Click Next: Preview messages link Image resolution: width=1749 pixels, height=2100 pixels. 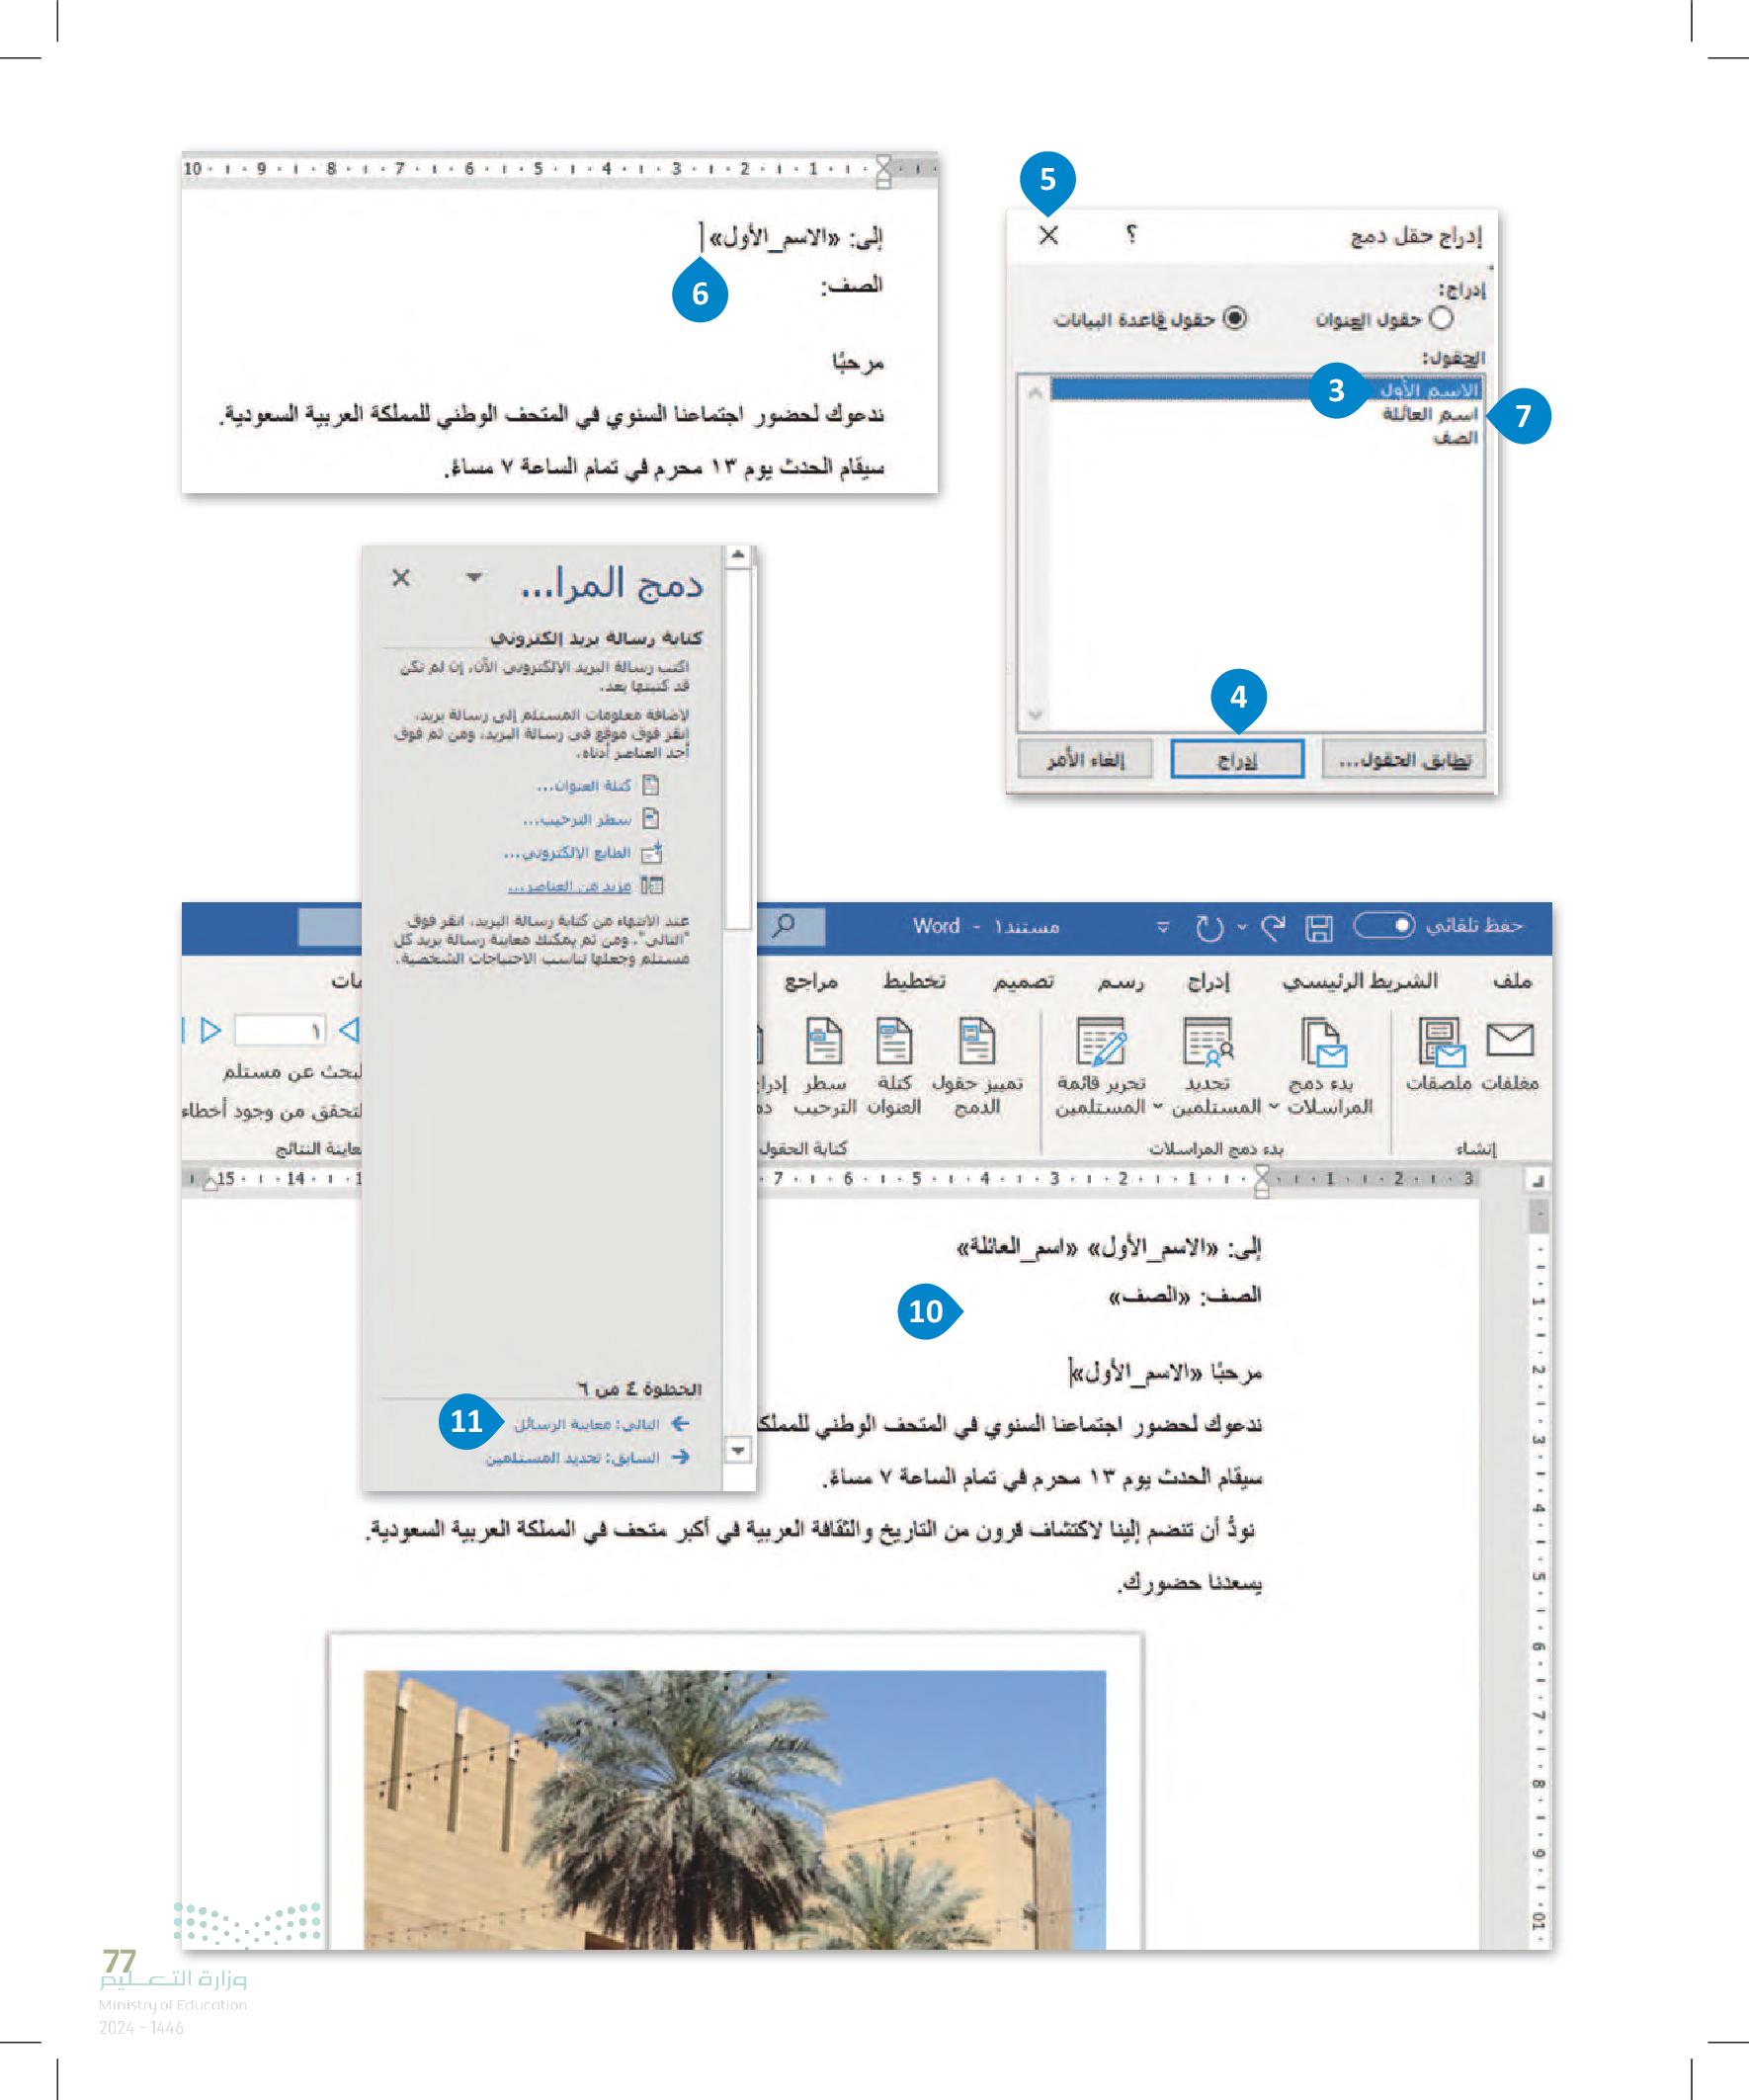tap(586, 1424)
